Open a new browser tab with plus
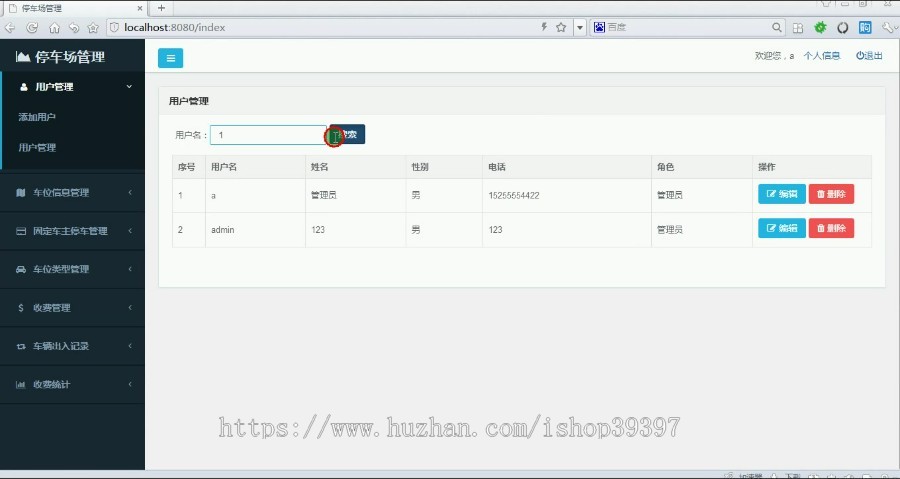Image resolution: width=900 pixels, height=479 pixels. [161, 8]
